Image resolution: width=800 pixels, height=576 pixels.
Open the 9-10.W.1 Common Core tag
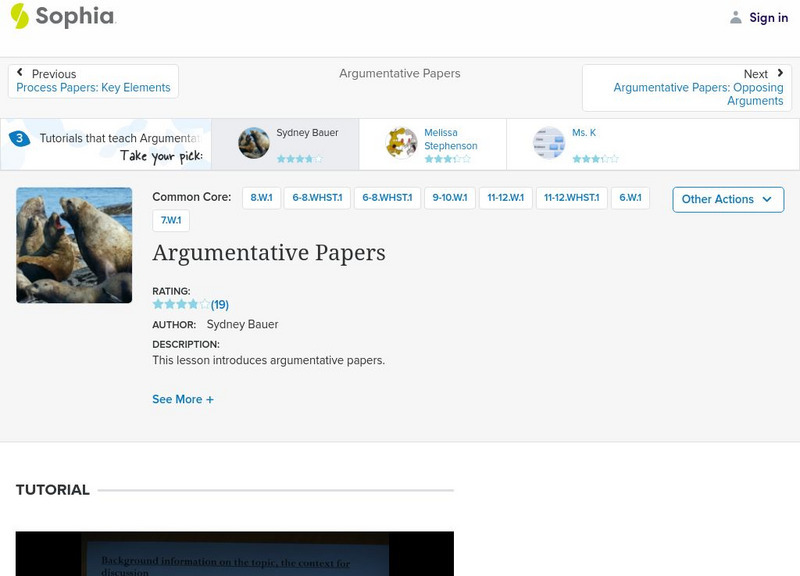coord(450,198)
